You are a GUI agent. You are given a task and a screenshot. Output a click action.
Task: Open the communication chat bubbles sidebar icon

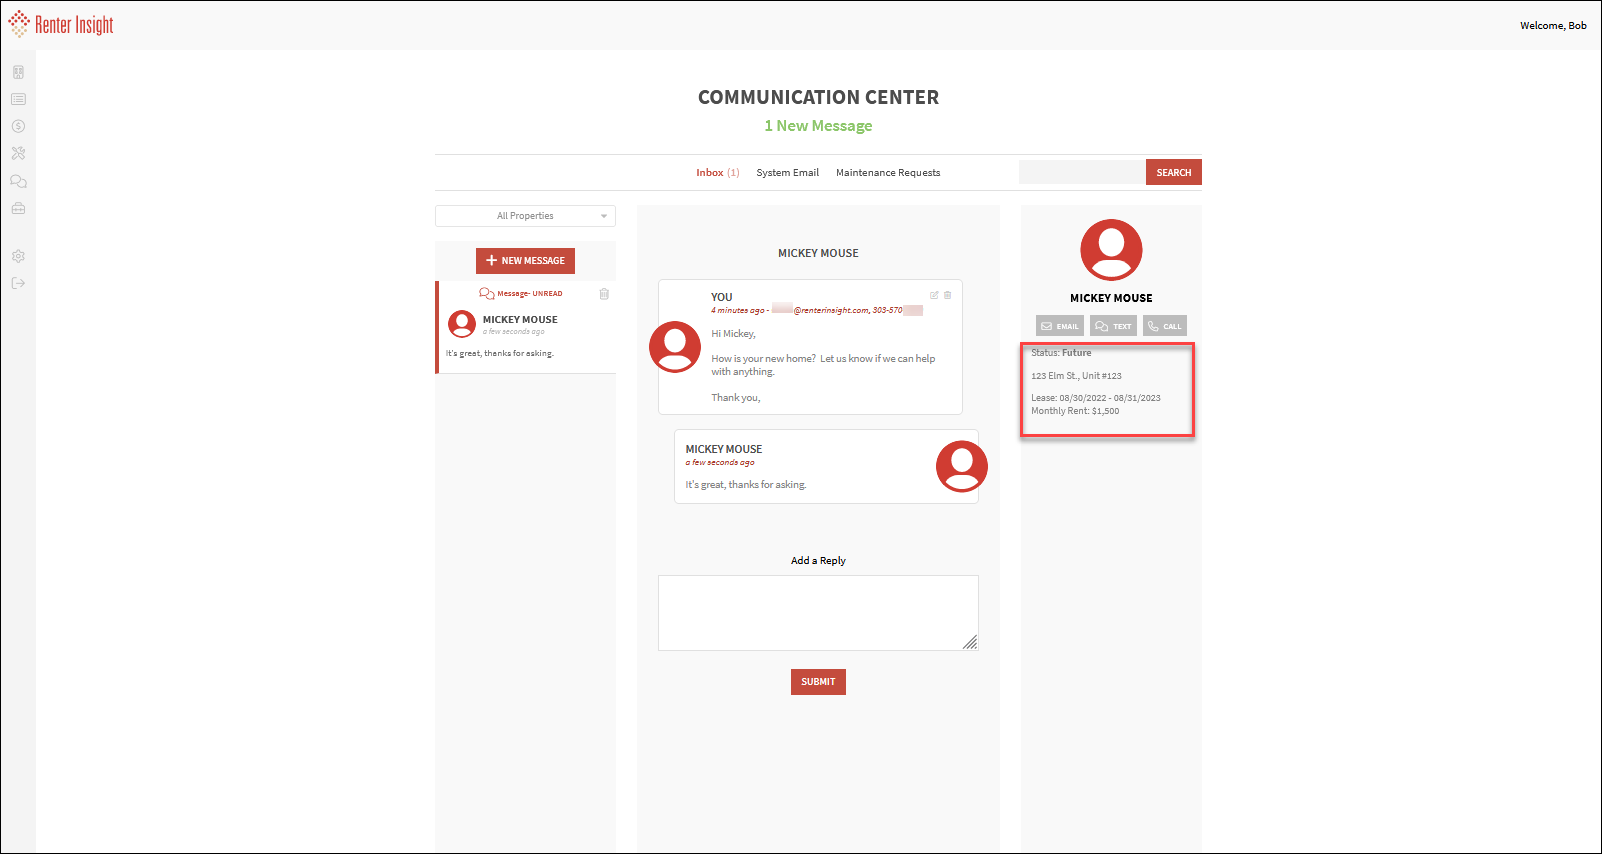18,181
